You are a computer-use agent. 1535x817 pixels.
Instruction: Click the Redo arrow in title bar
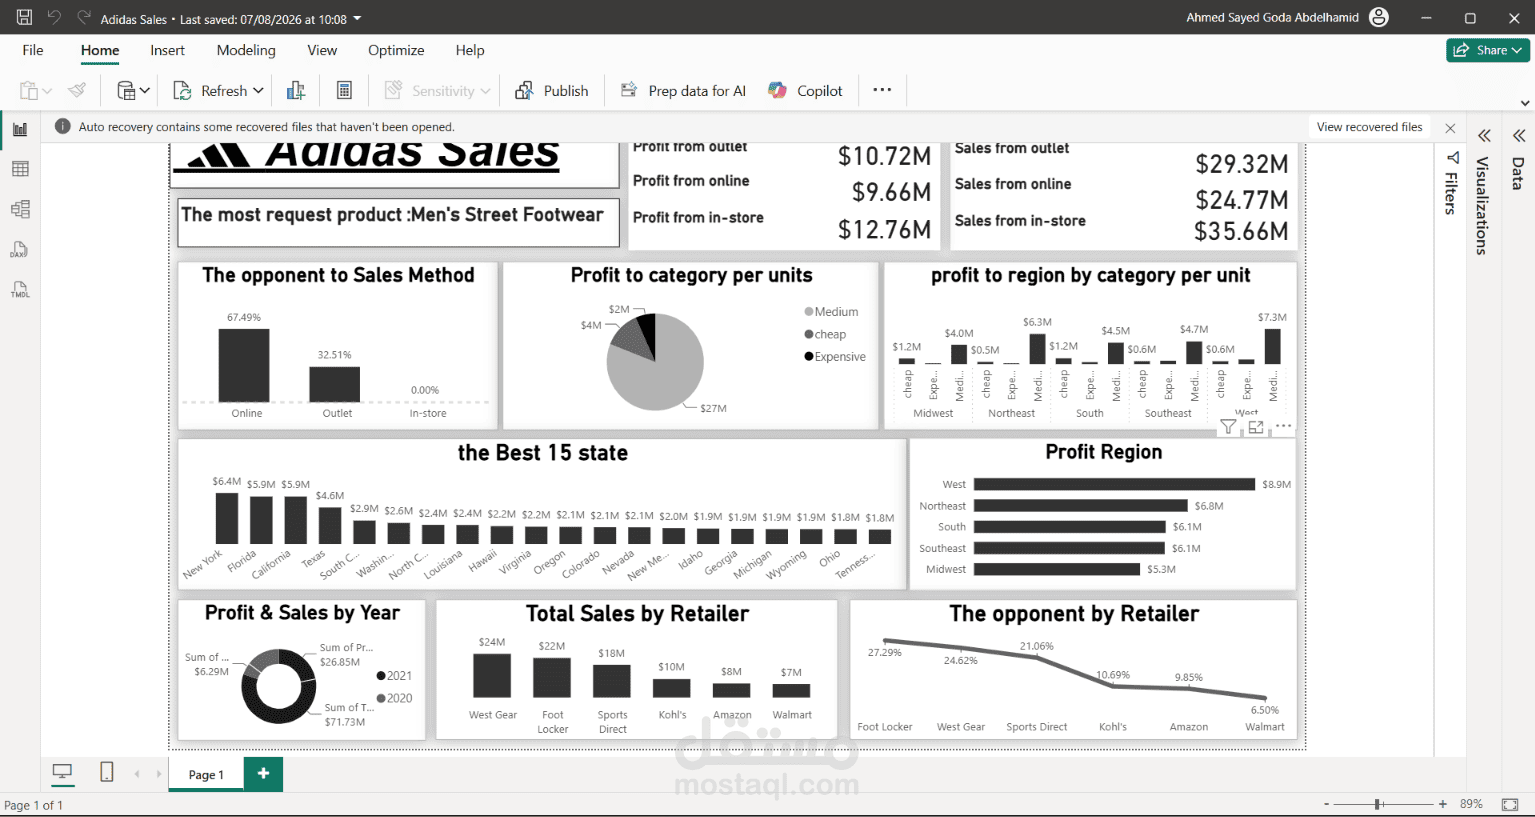tap(84, 18)
